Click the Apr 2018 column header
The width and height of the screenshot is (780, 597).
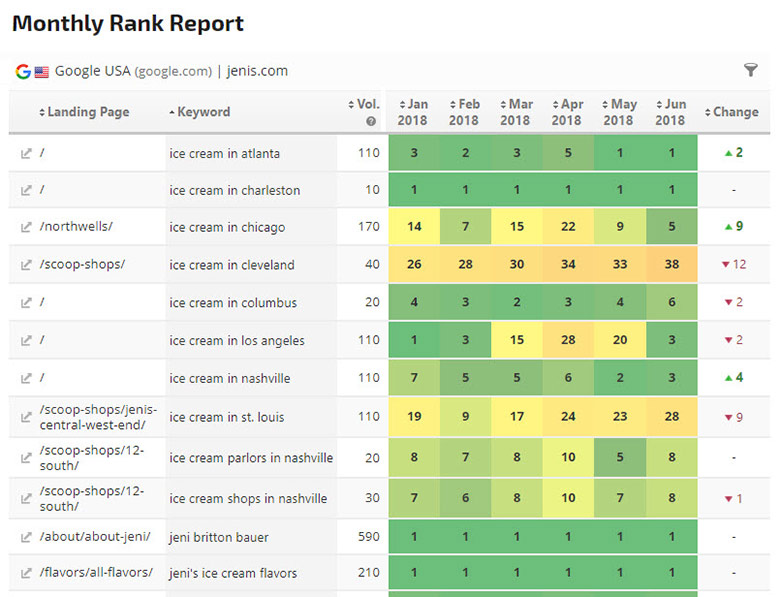pyautogui.click(x=567, y=112)
